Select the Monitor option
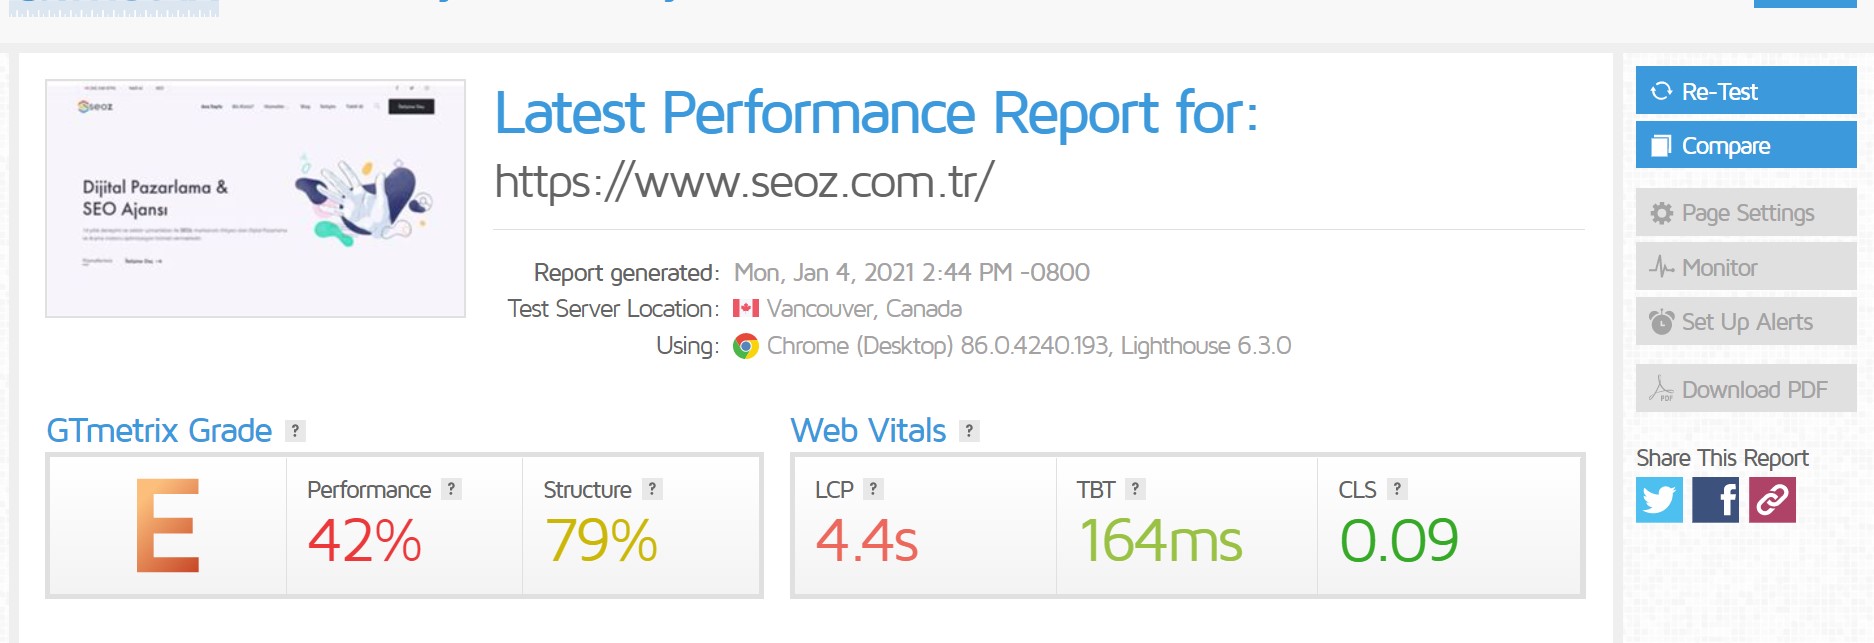Image resolution: width=1874 pixels, height=643 pixels. pos(1746,267)
